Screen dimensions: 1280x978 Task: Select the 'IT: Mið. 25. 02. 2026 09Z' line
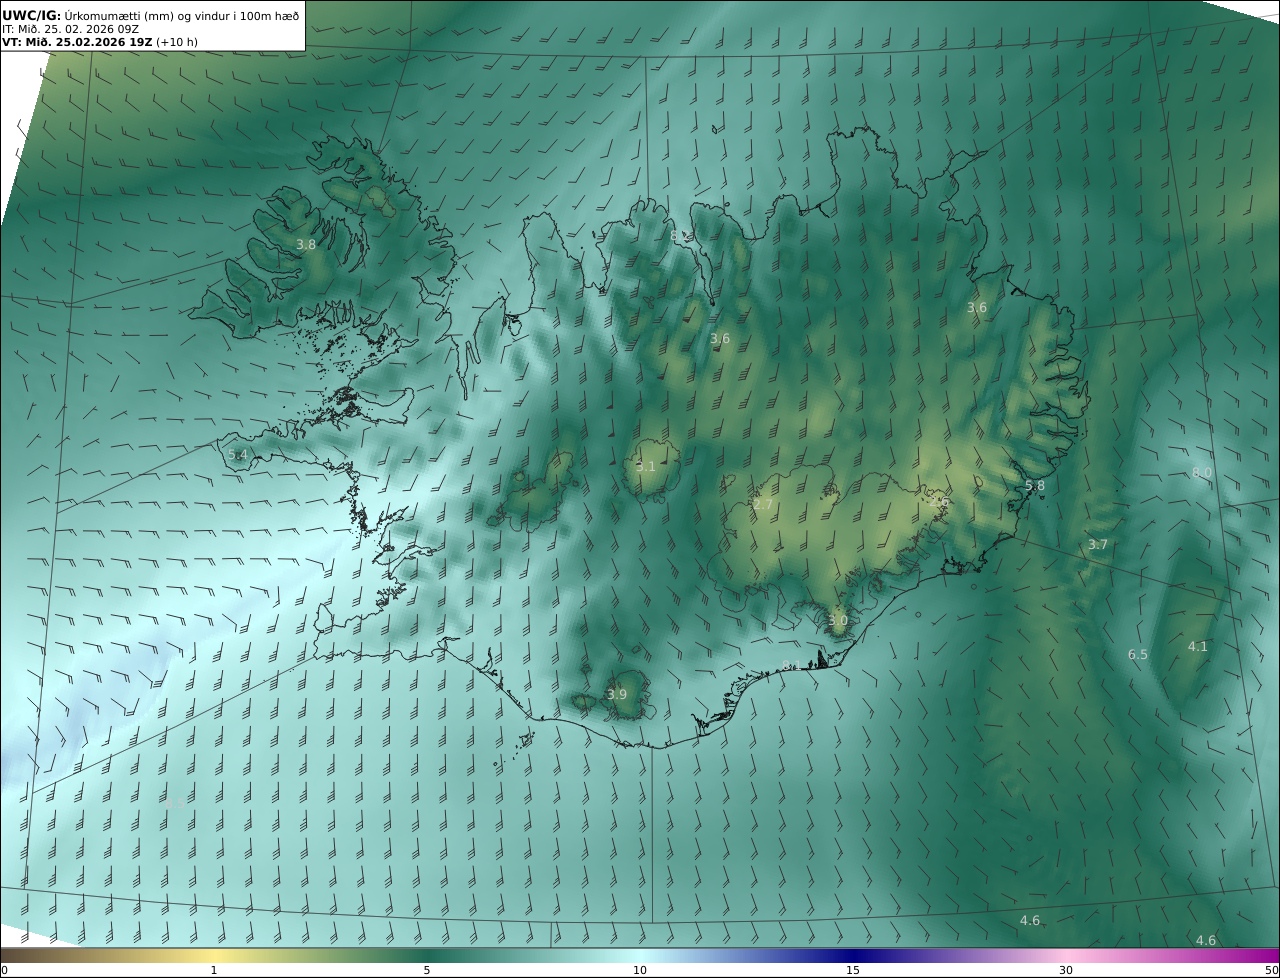pyautogui.click(x=71, y=29)
